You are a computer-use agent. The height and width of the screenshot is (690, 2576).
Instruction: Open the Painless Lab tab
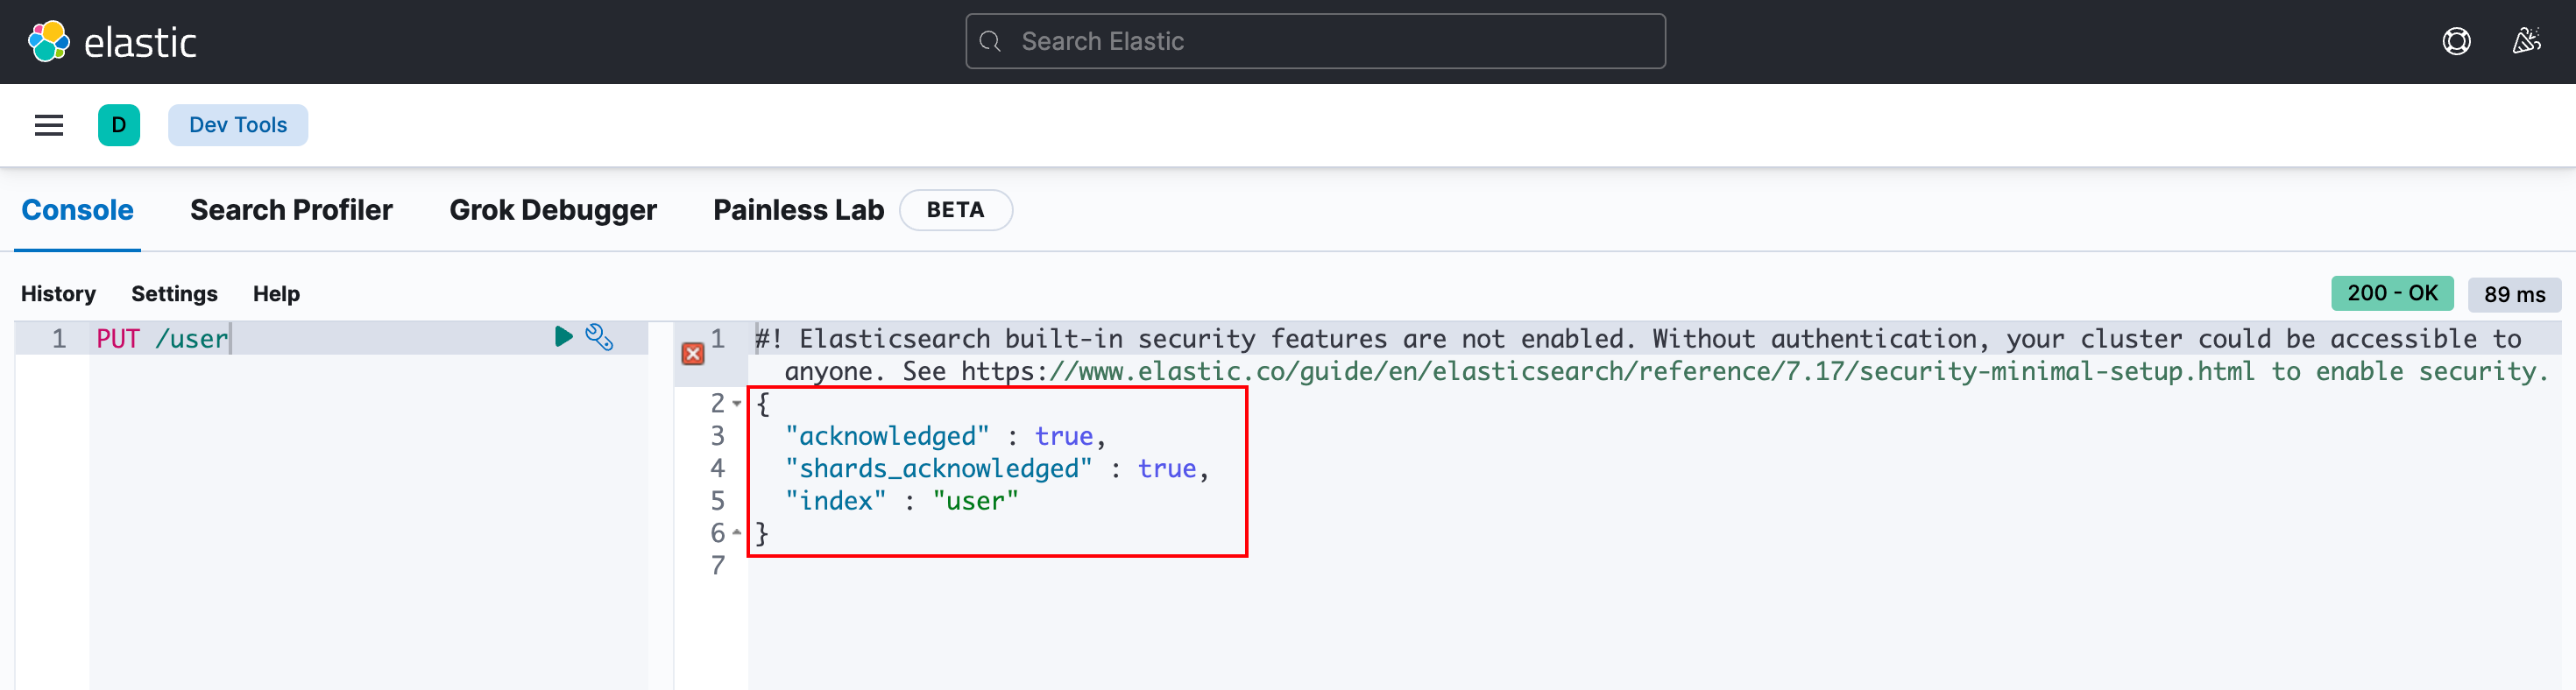pos(798,210)
